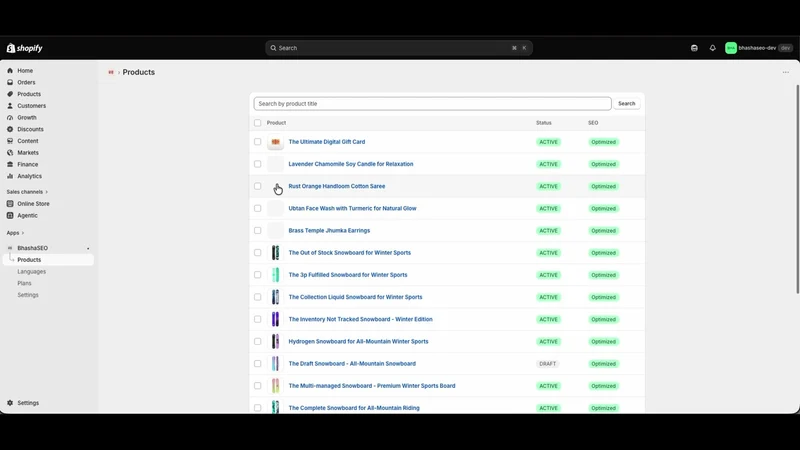Click the Content icon in sidebar
800x450 pixels.
[10, 141]
